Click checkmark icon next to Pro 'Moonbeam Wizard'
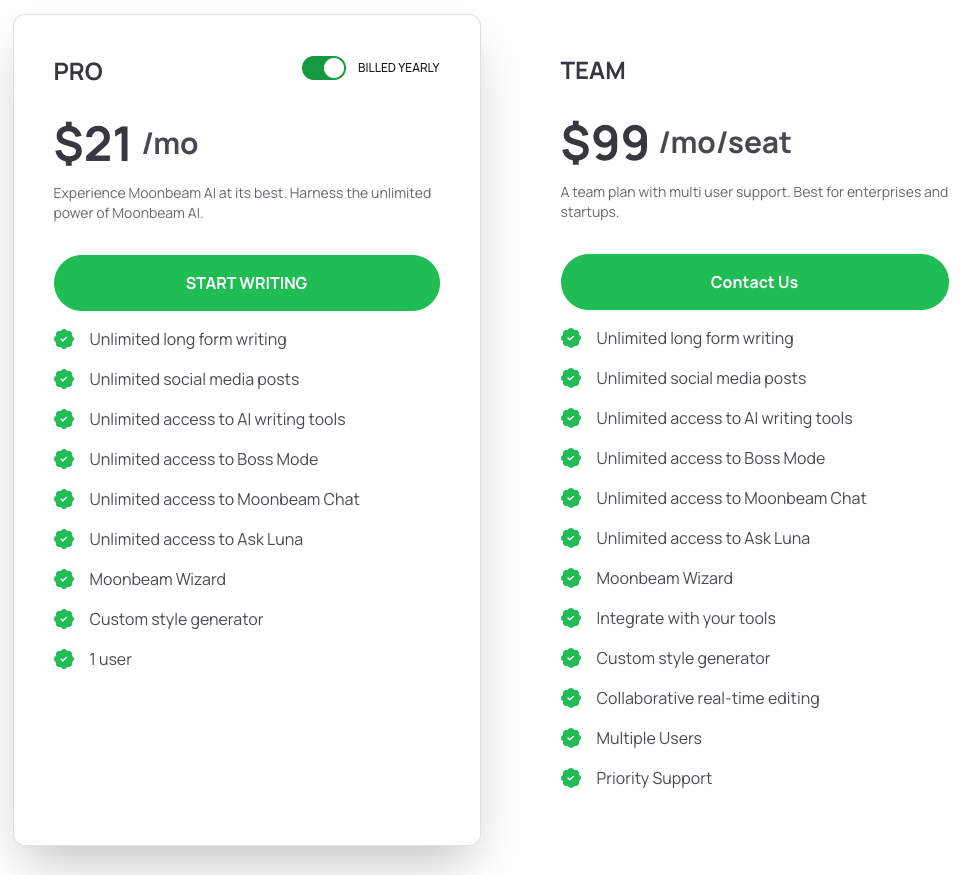 click(x=64, y=579)
